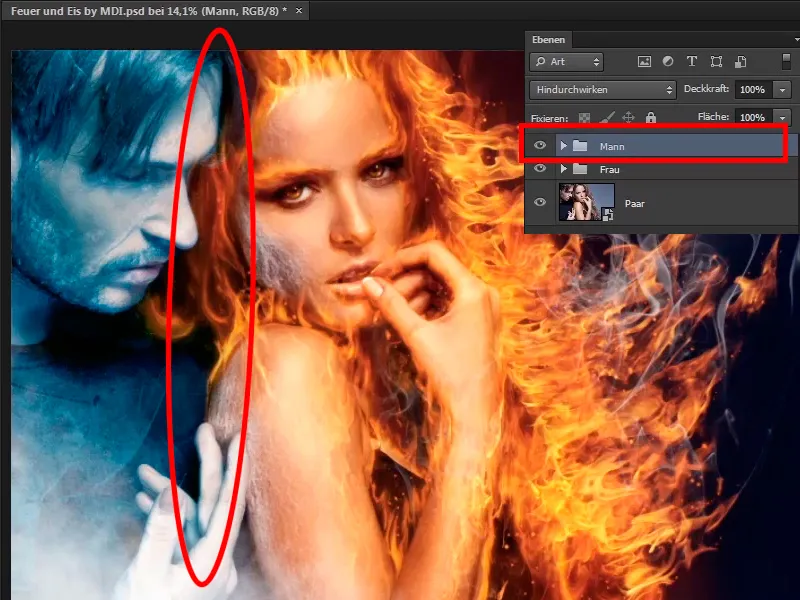Viewport: 800px width, 600px height.
Task: Click the Mann group folder icon
Action: [x=580, y=146]
